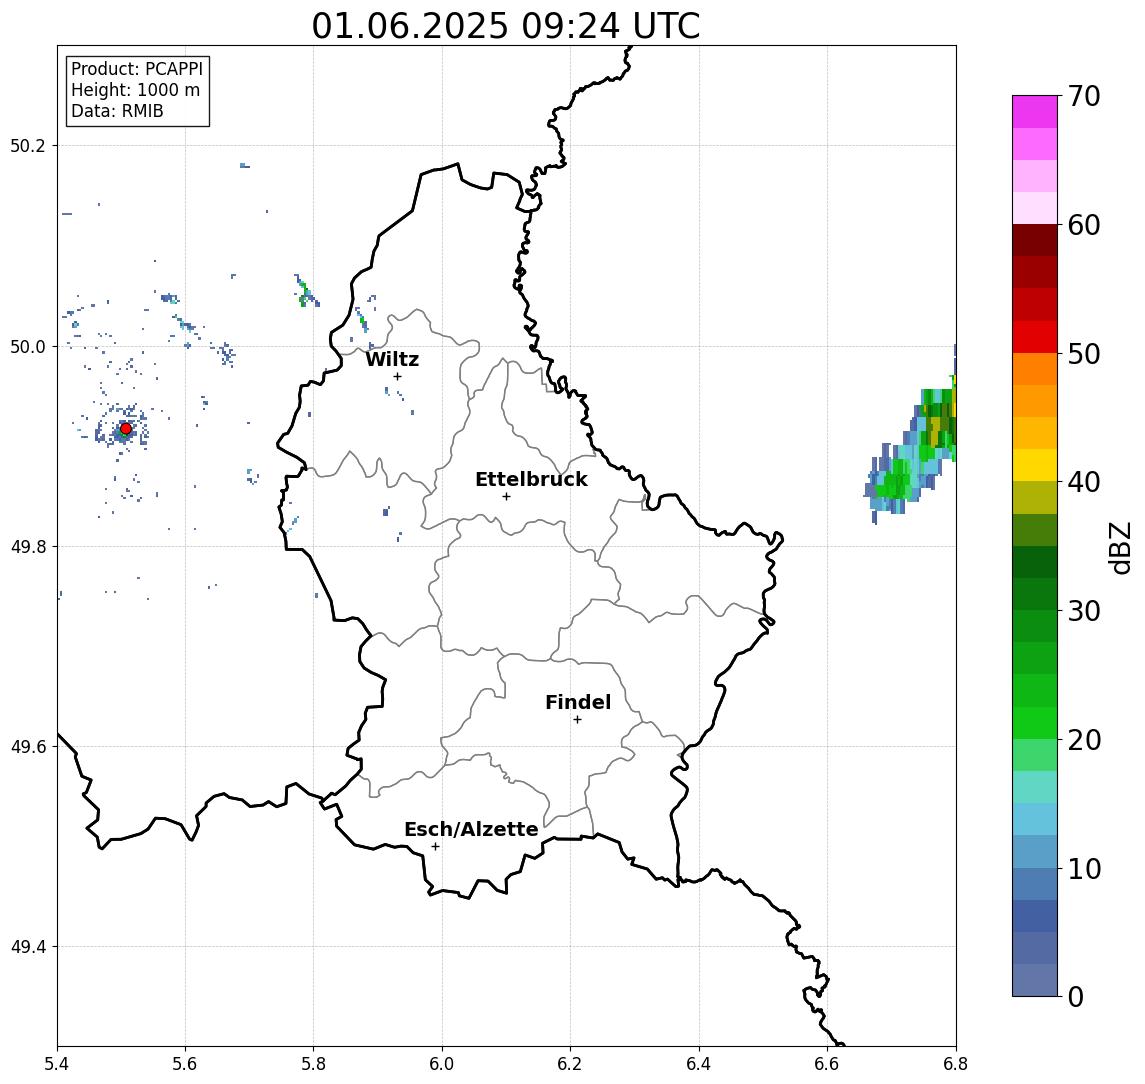Click the red radar location dot
This screenshot has width=1145, height=1084.
(126, 429)
